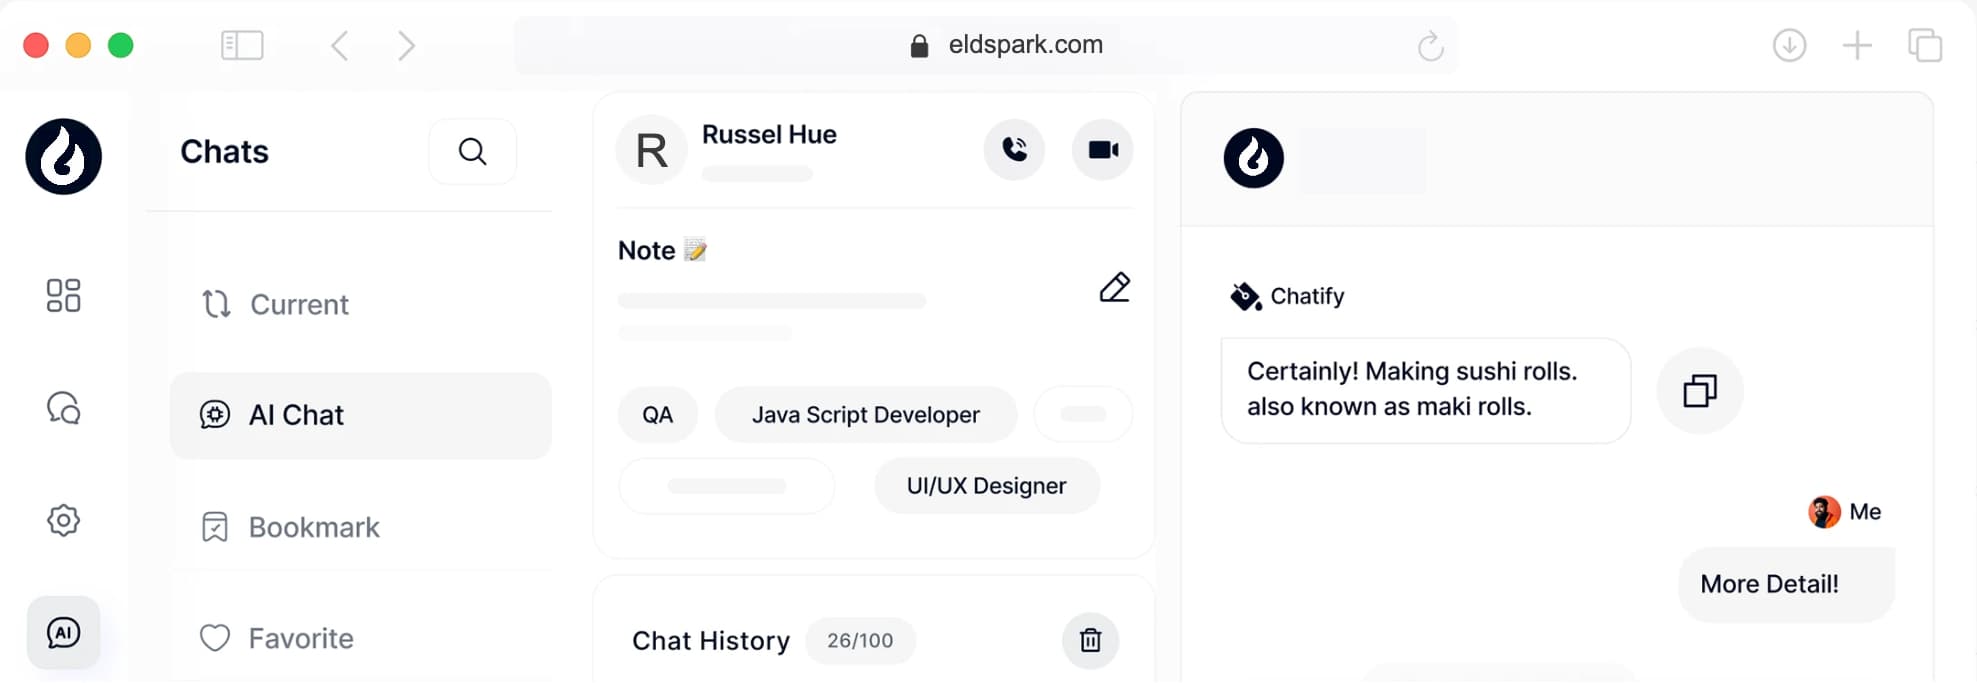The width and height of the screenshot is (1977, 683).
Task: Show browser tab overview
Action: pyautogui.click(x=1925, y=45)
